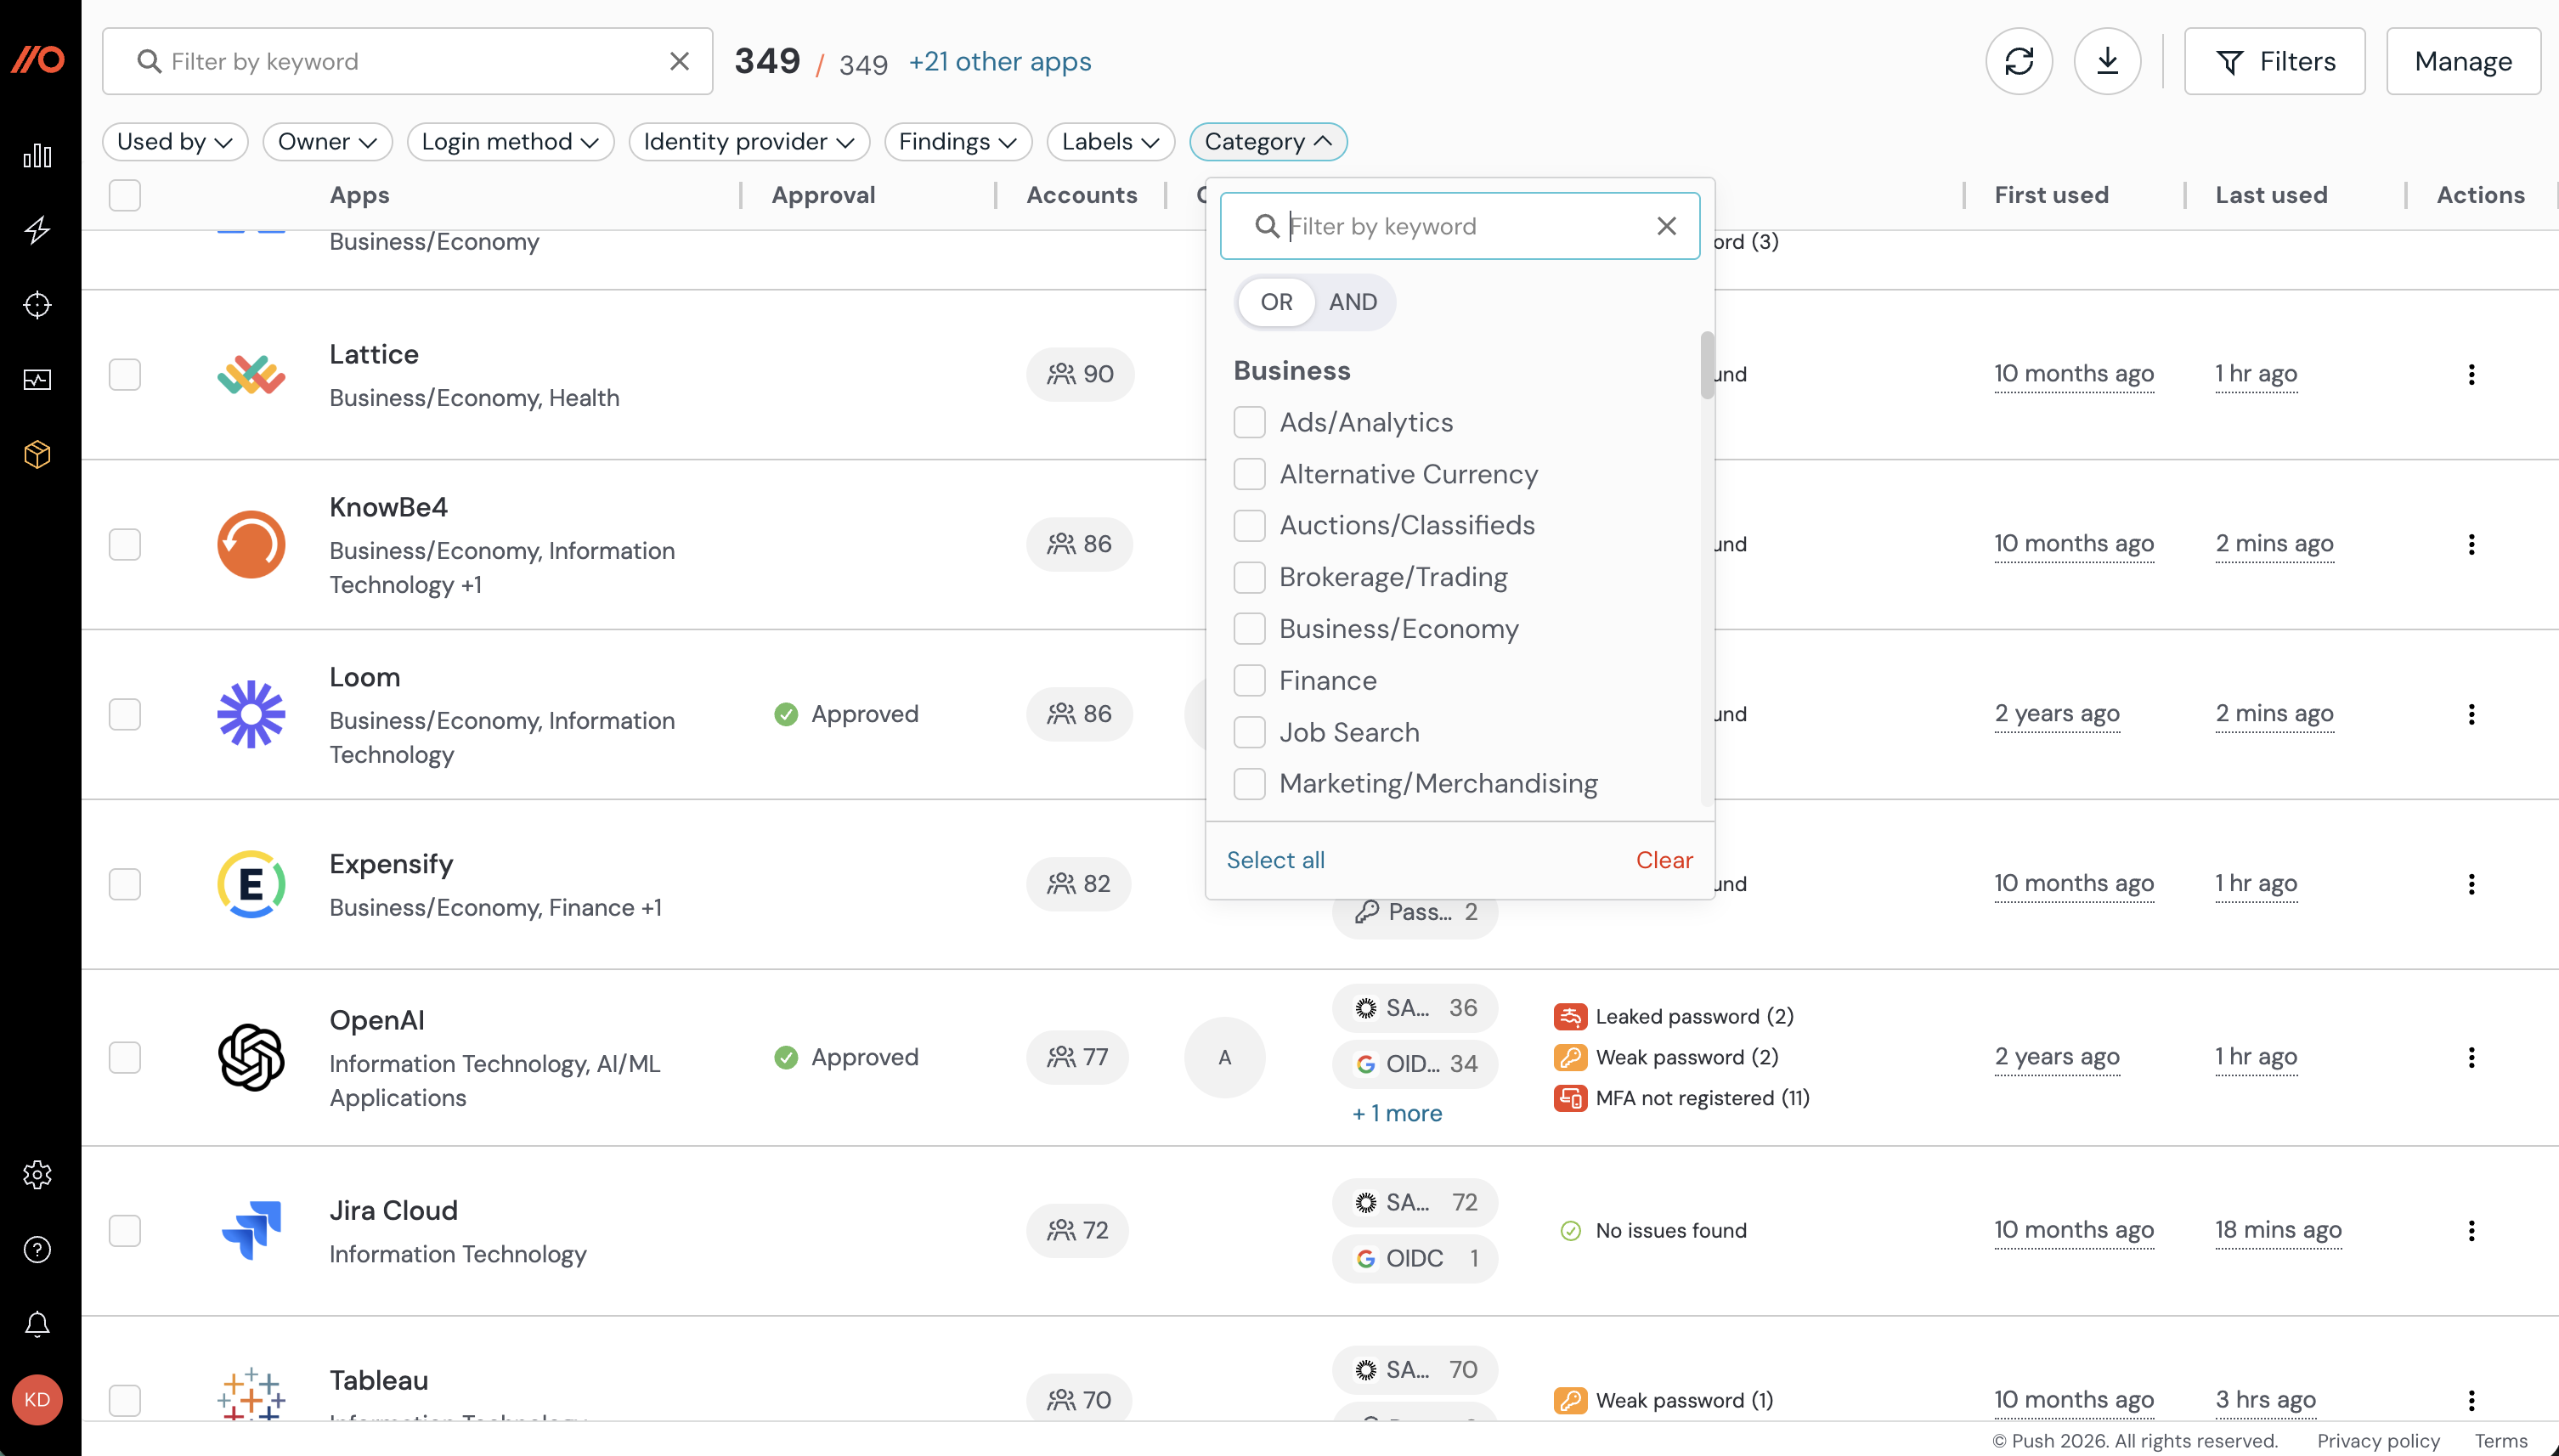The width and height of the screenshot is (2559, 1456).
Task: Focus the category keyword search field
Action: pyautogui.click(x=1460, y=226)
